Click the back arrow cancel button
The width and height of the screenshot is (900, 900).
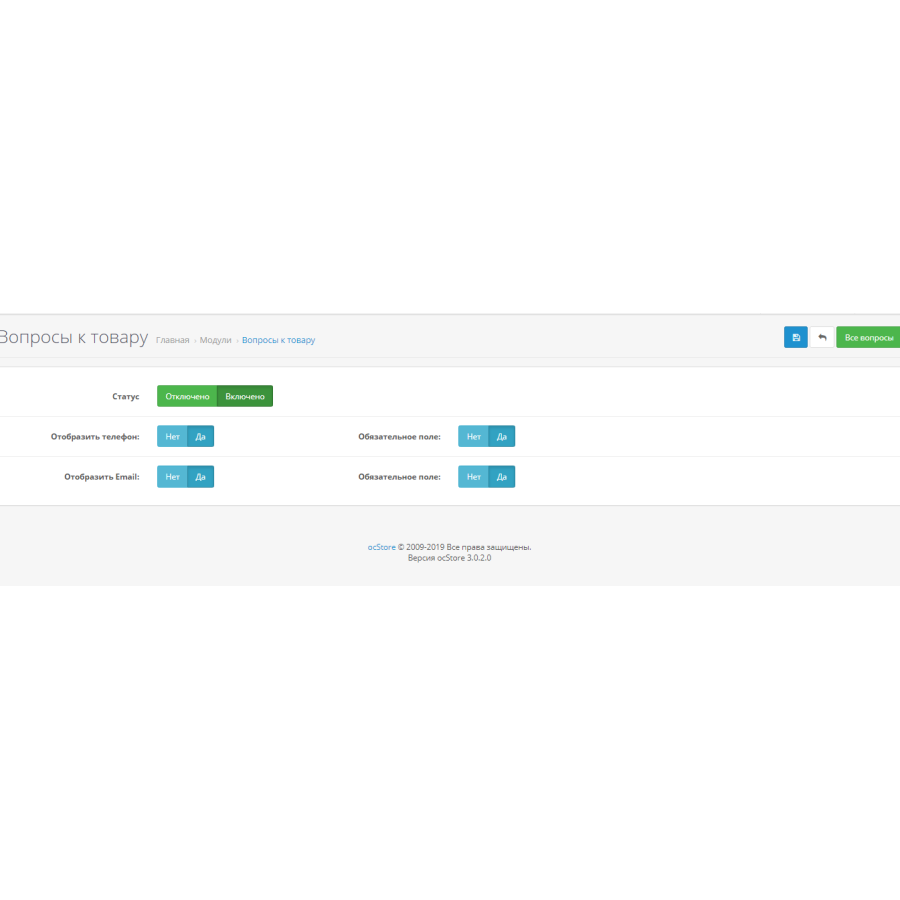[x=822, y=337]
